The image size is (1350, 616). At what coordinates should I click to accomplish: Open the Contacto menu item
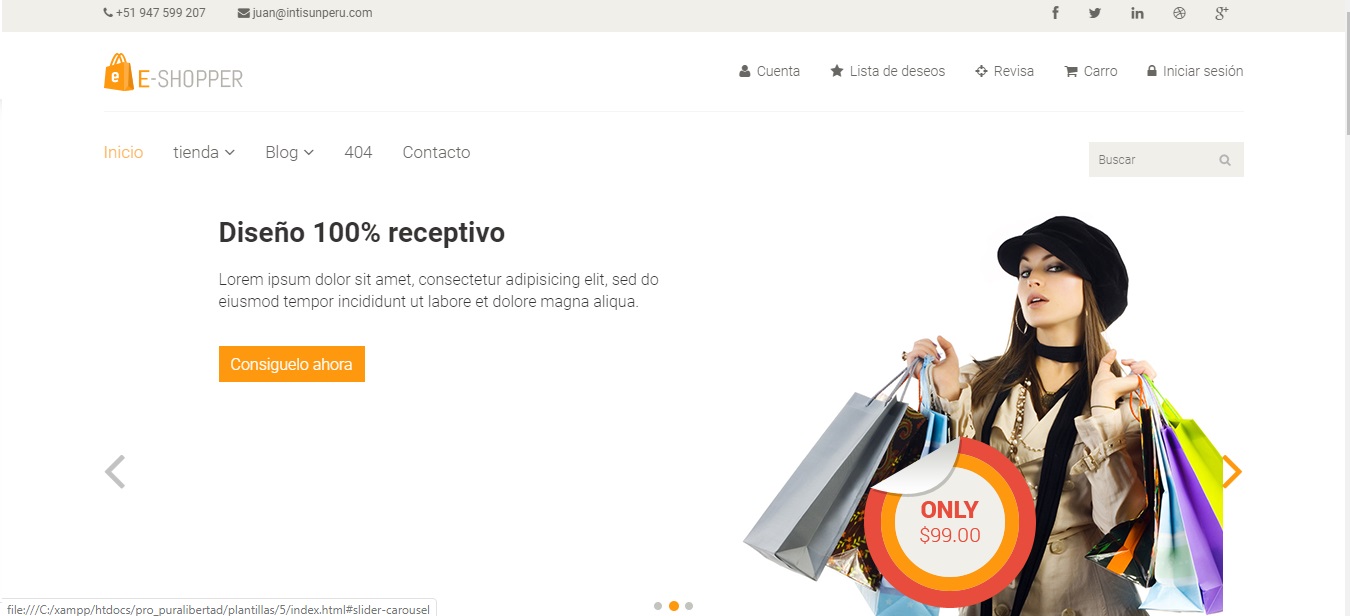tap(436, 152)
